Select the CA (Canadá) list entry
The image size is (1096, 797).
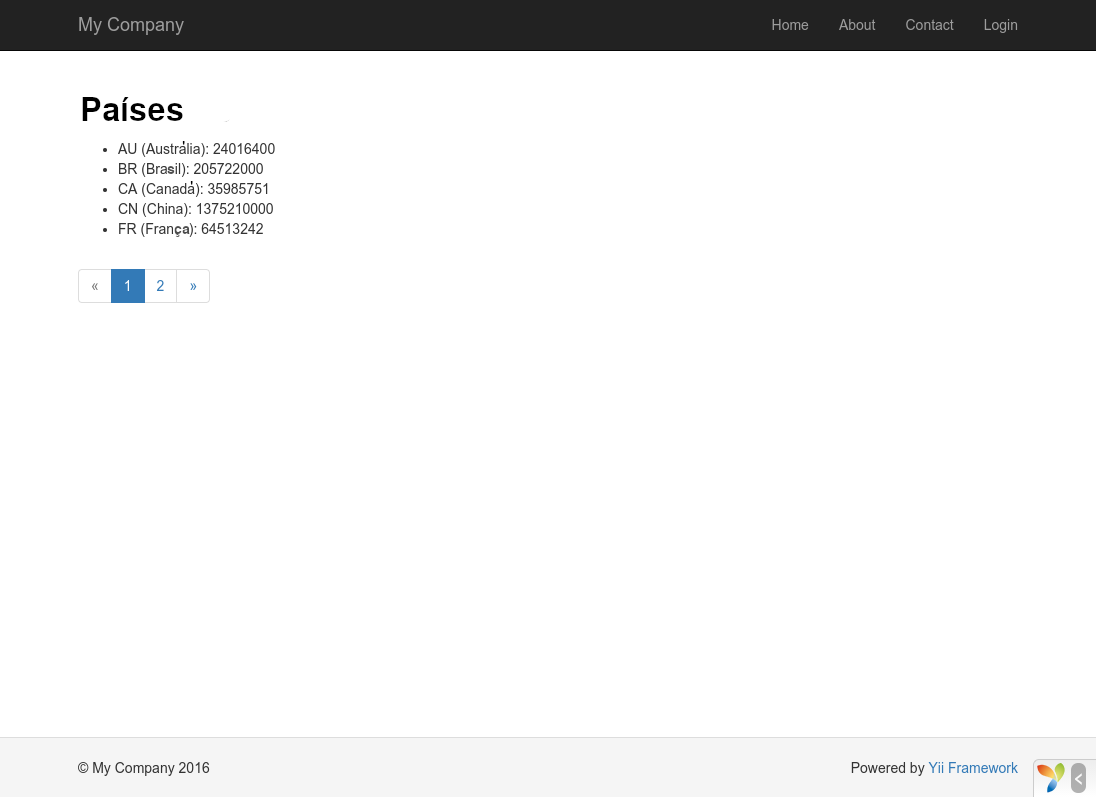click(193, 189)
